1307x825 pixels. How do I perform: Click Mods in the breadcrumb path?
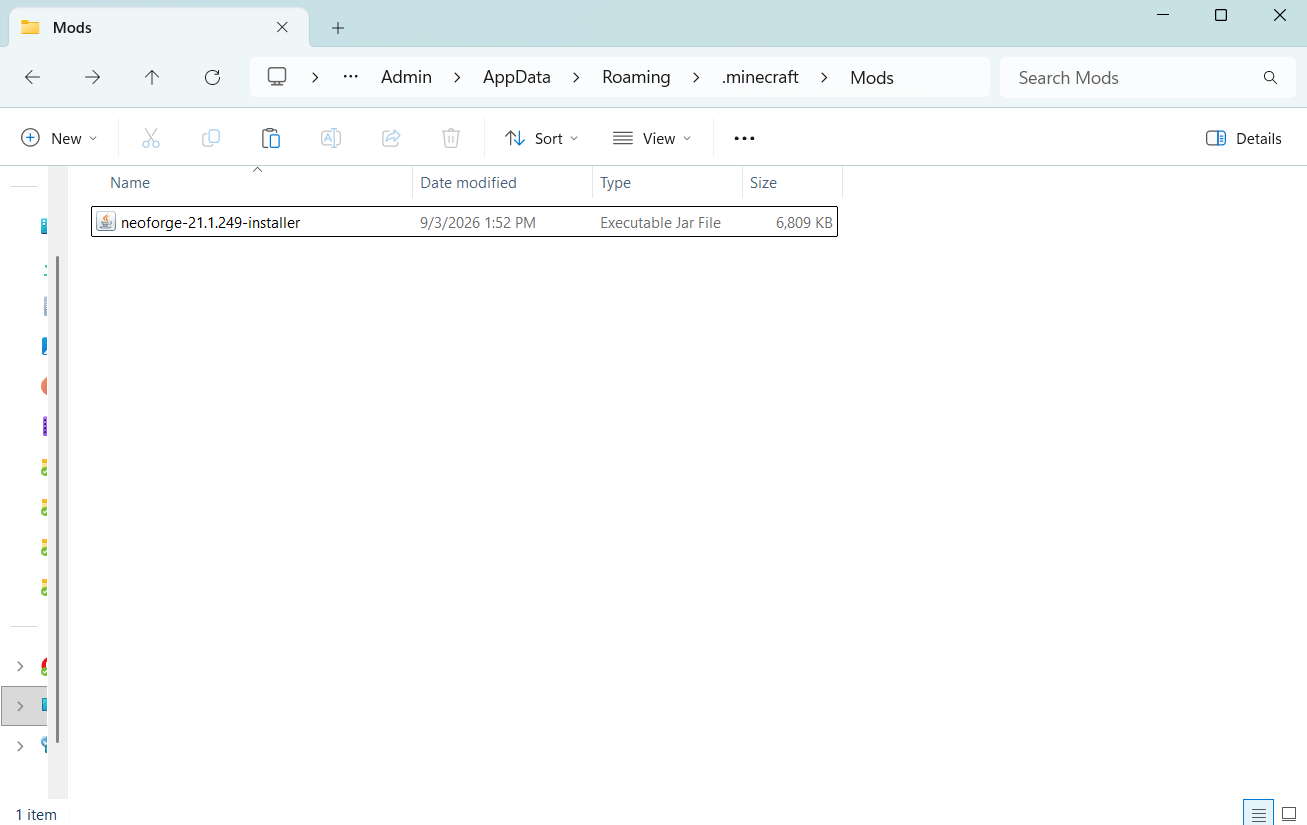point(872,77)
